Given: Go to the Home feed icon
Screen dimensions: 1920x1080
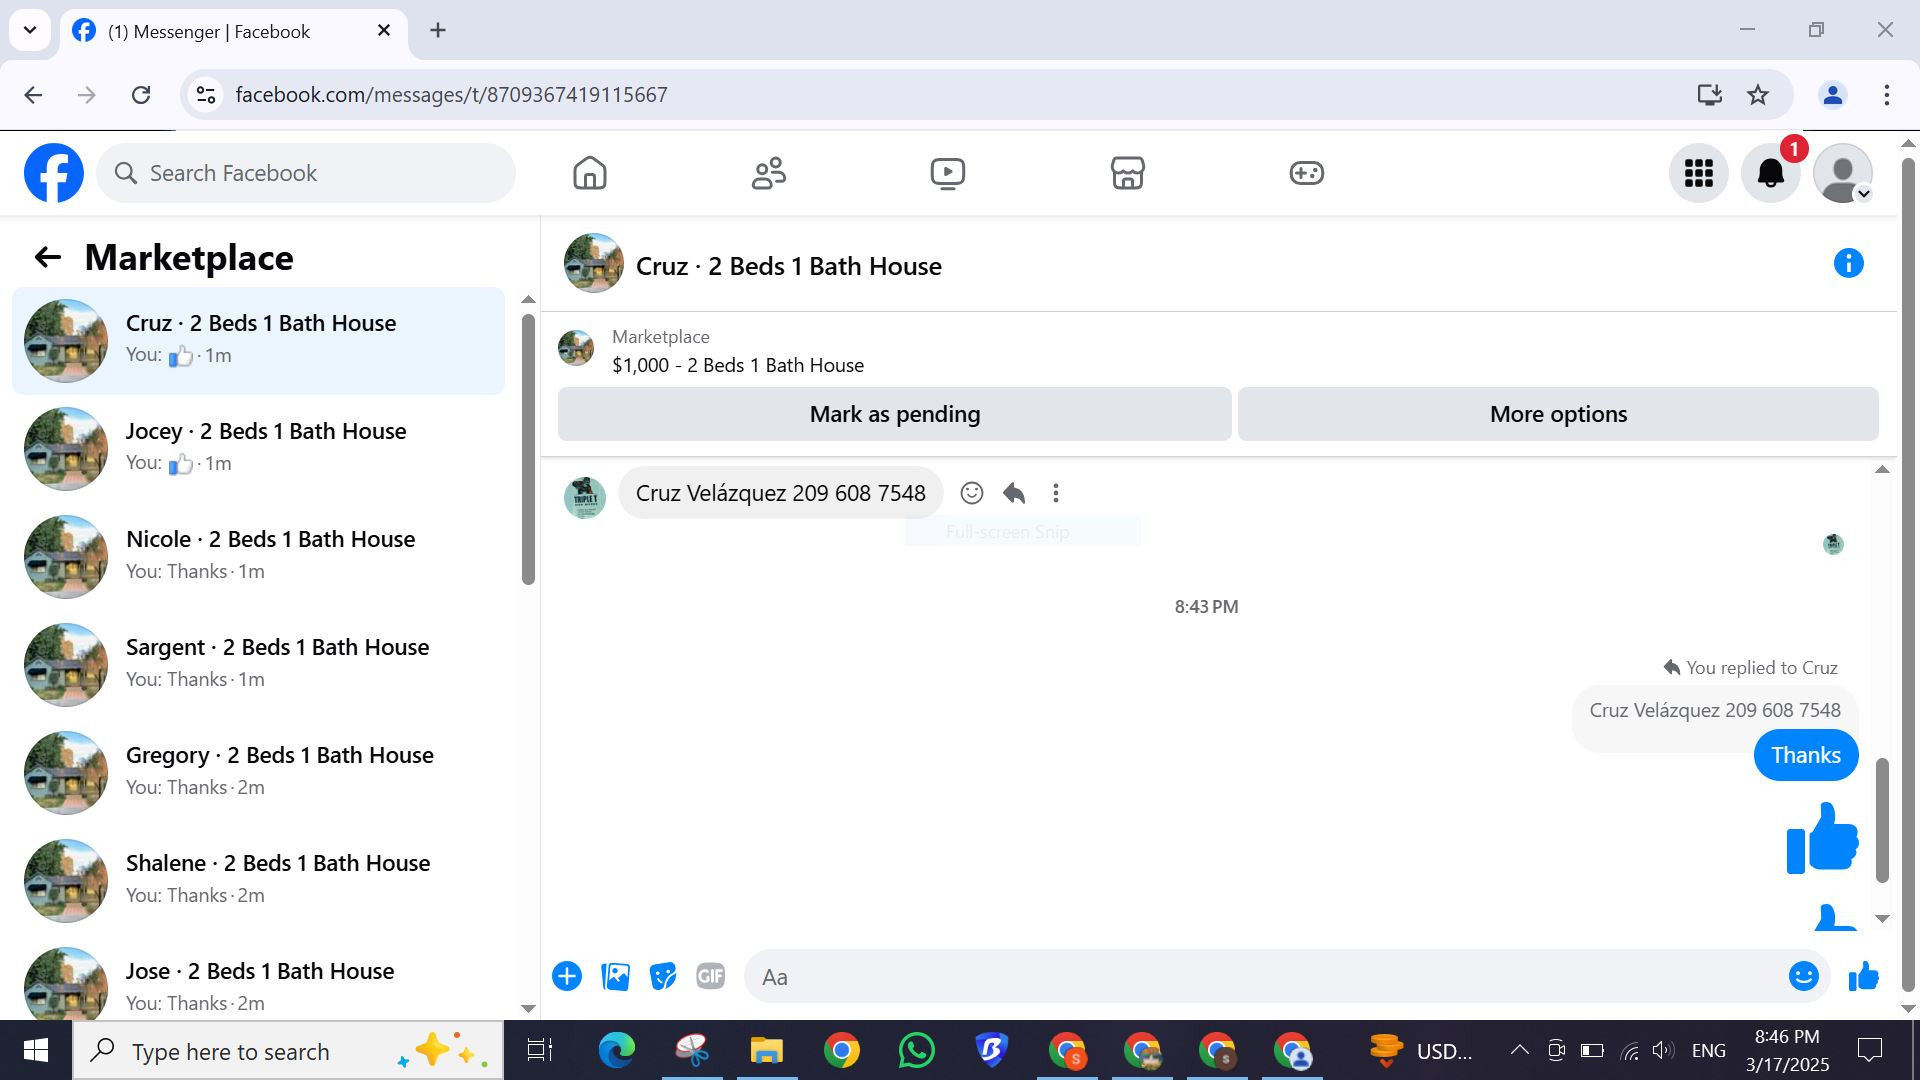Looking at the screenshot, I should pos(590,173).
